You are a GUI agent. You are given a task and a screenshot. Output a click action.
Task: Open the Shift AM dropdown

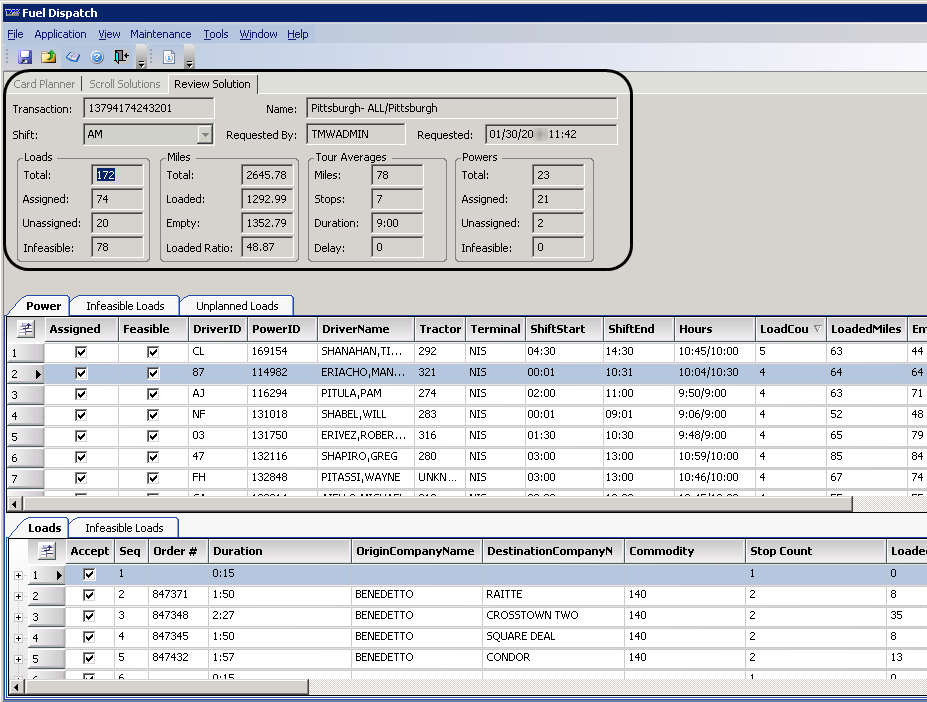click(205, 134)
